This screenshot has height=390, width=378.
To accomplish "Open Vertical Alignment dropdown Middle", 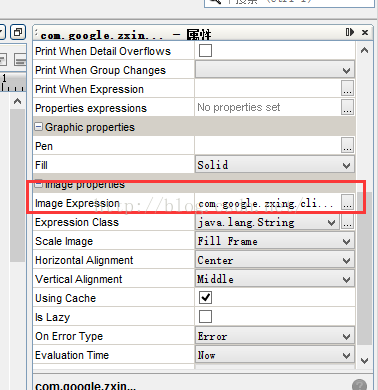I will (x=275, y=279).
